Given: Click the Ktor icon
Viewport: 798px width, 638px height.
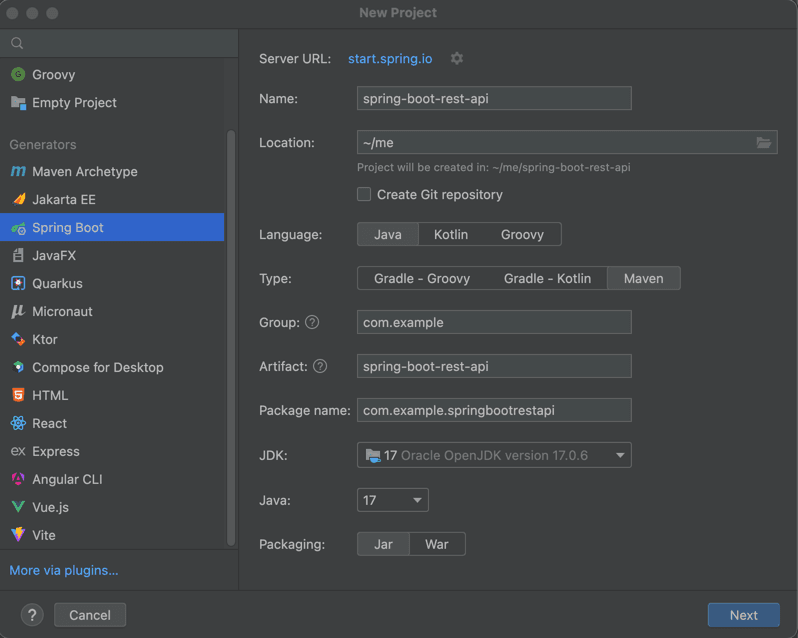Looking at the screenshot, I should 18,339.
